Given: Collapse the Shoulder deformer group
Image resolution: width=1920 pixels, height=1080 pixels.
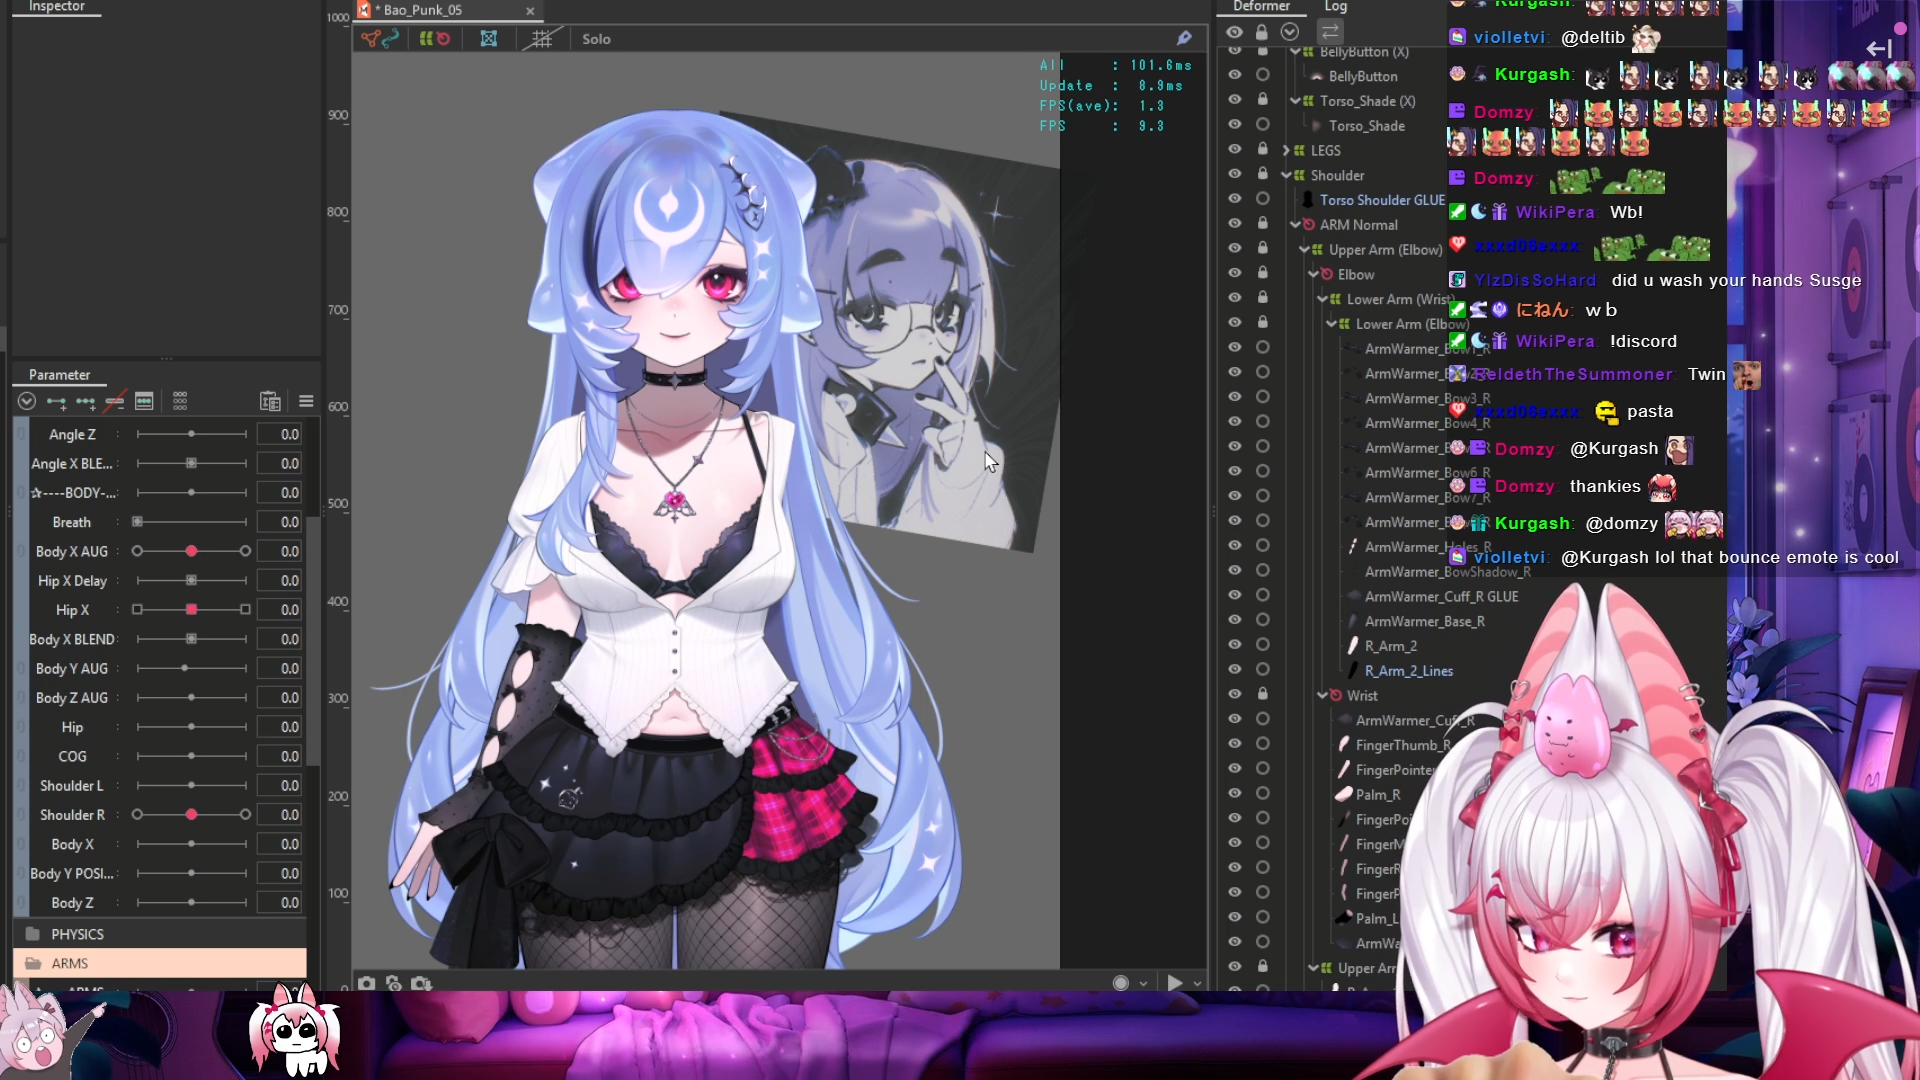Looking at the screenshot, I should pyautogui.click(x=1287, y=175).
